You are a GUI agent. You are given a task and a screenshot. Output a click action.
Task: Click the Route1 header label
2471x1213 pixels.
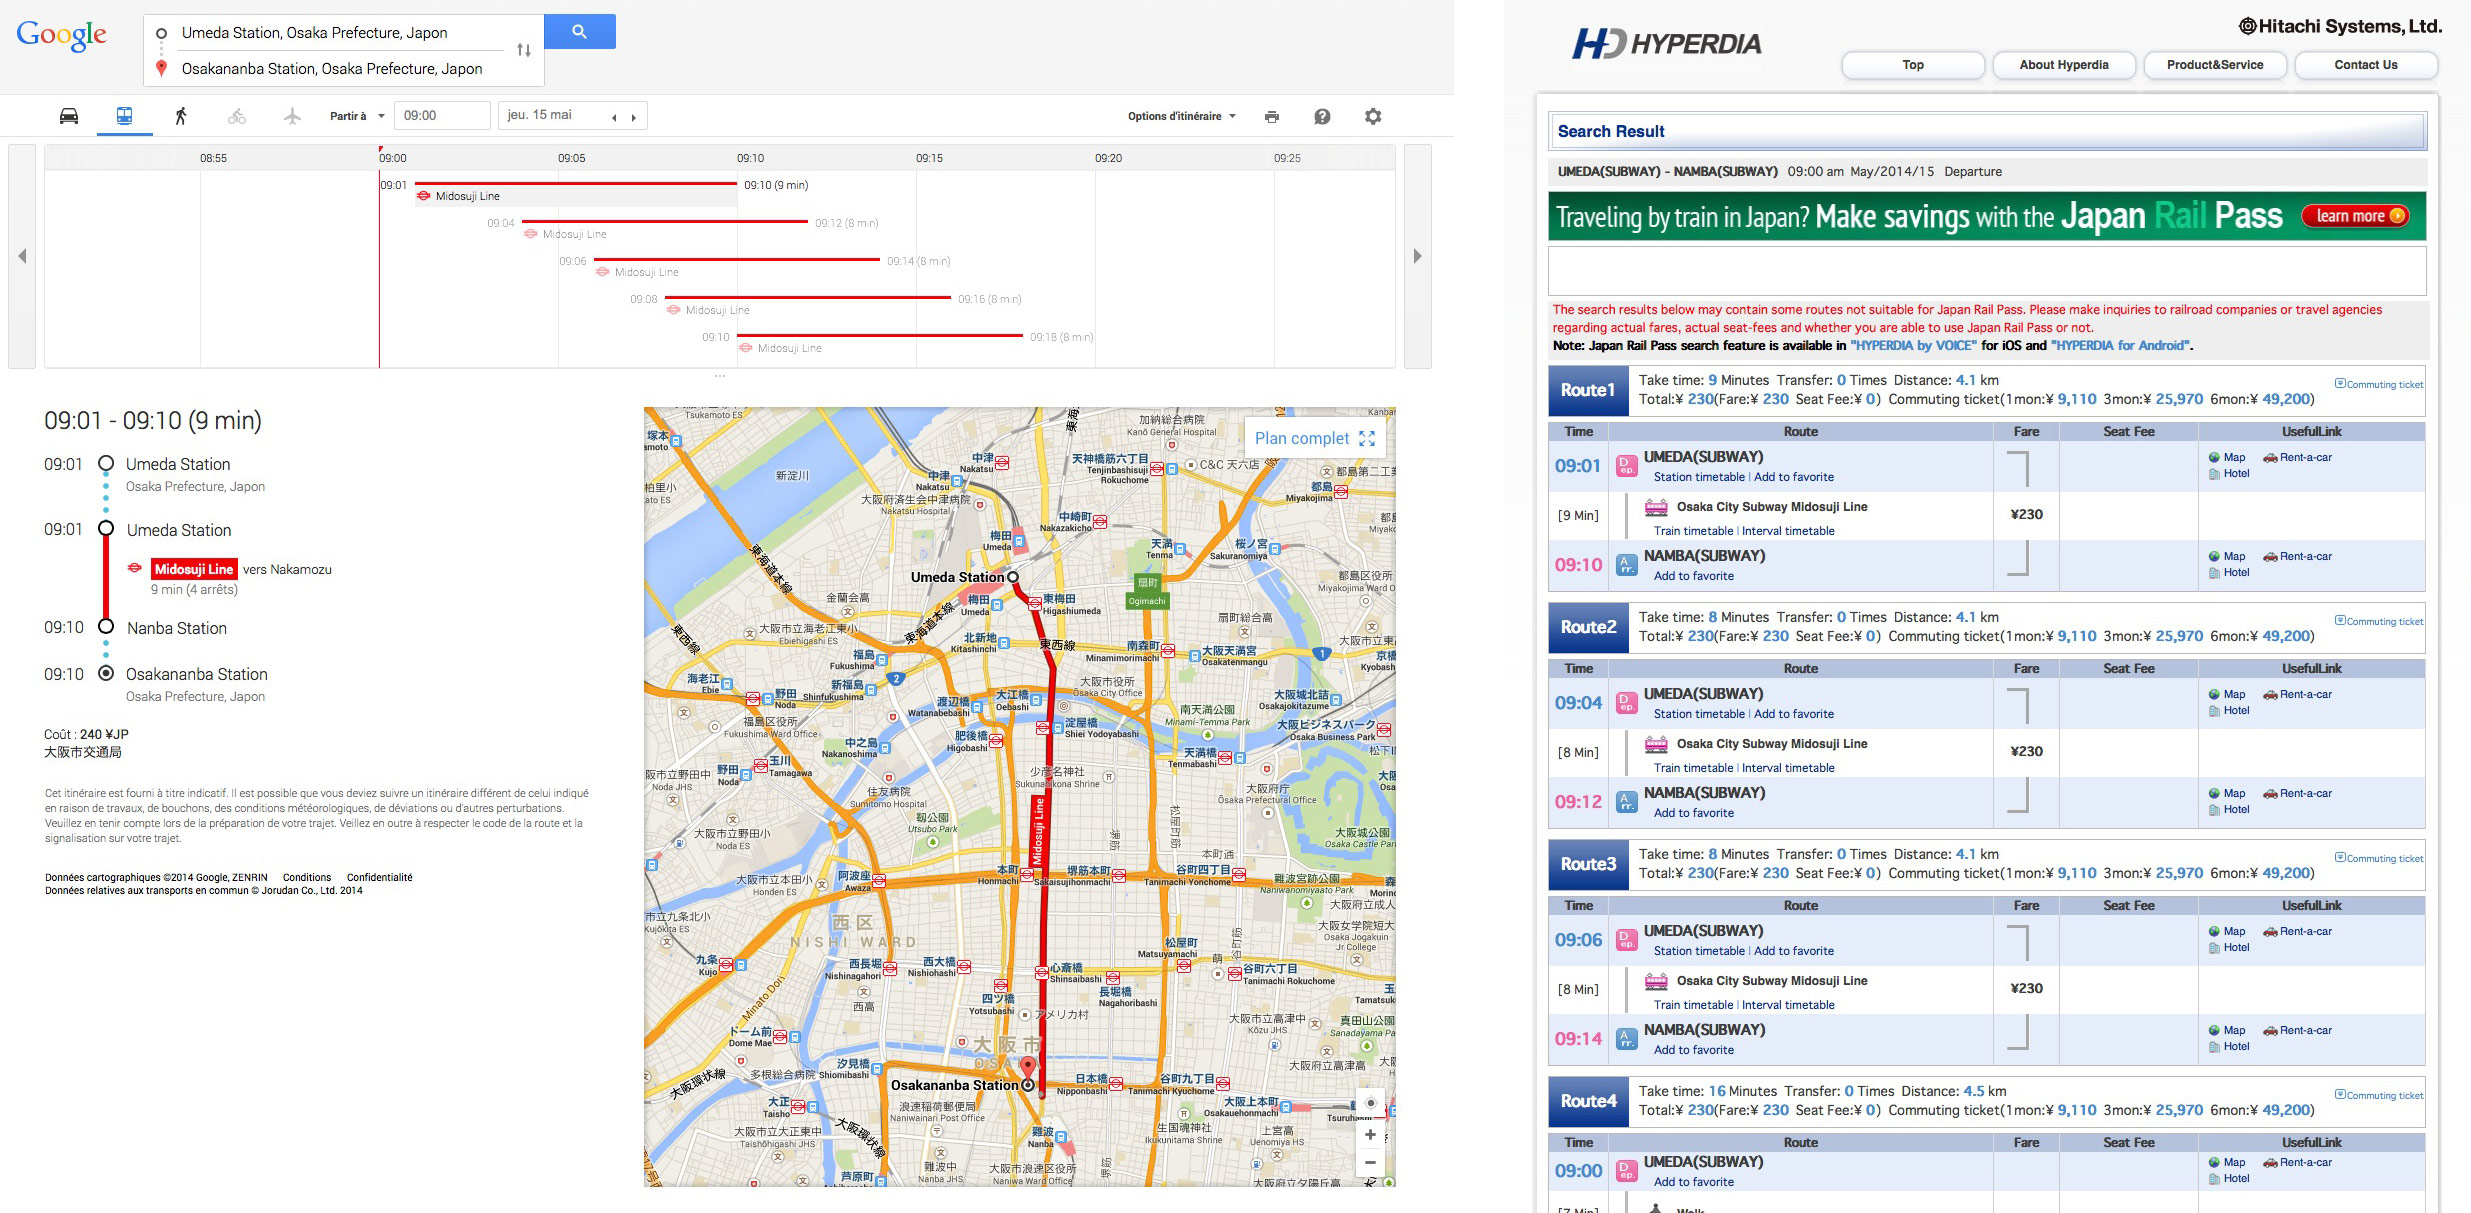(1588, 390)
